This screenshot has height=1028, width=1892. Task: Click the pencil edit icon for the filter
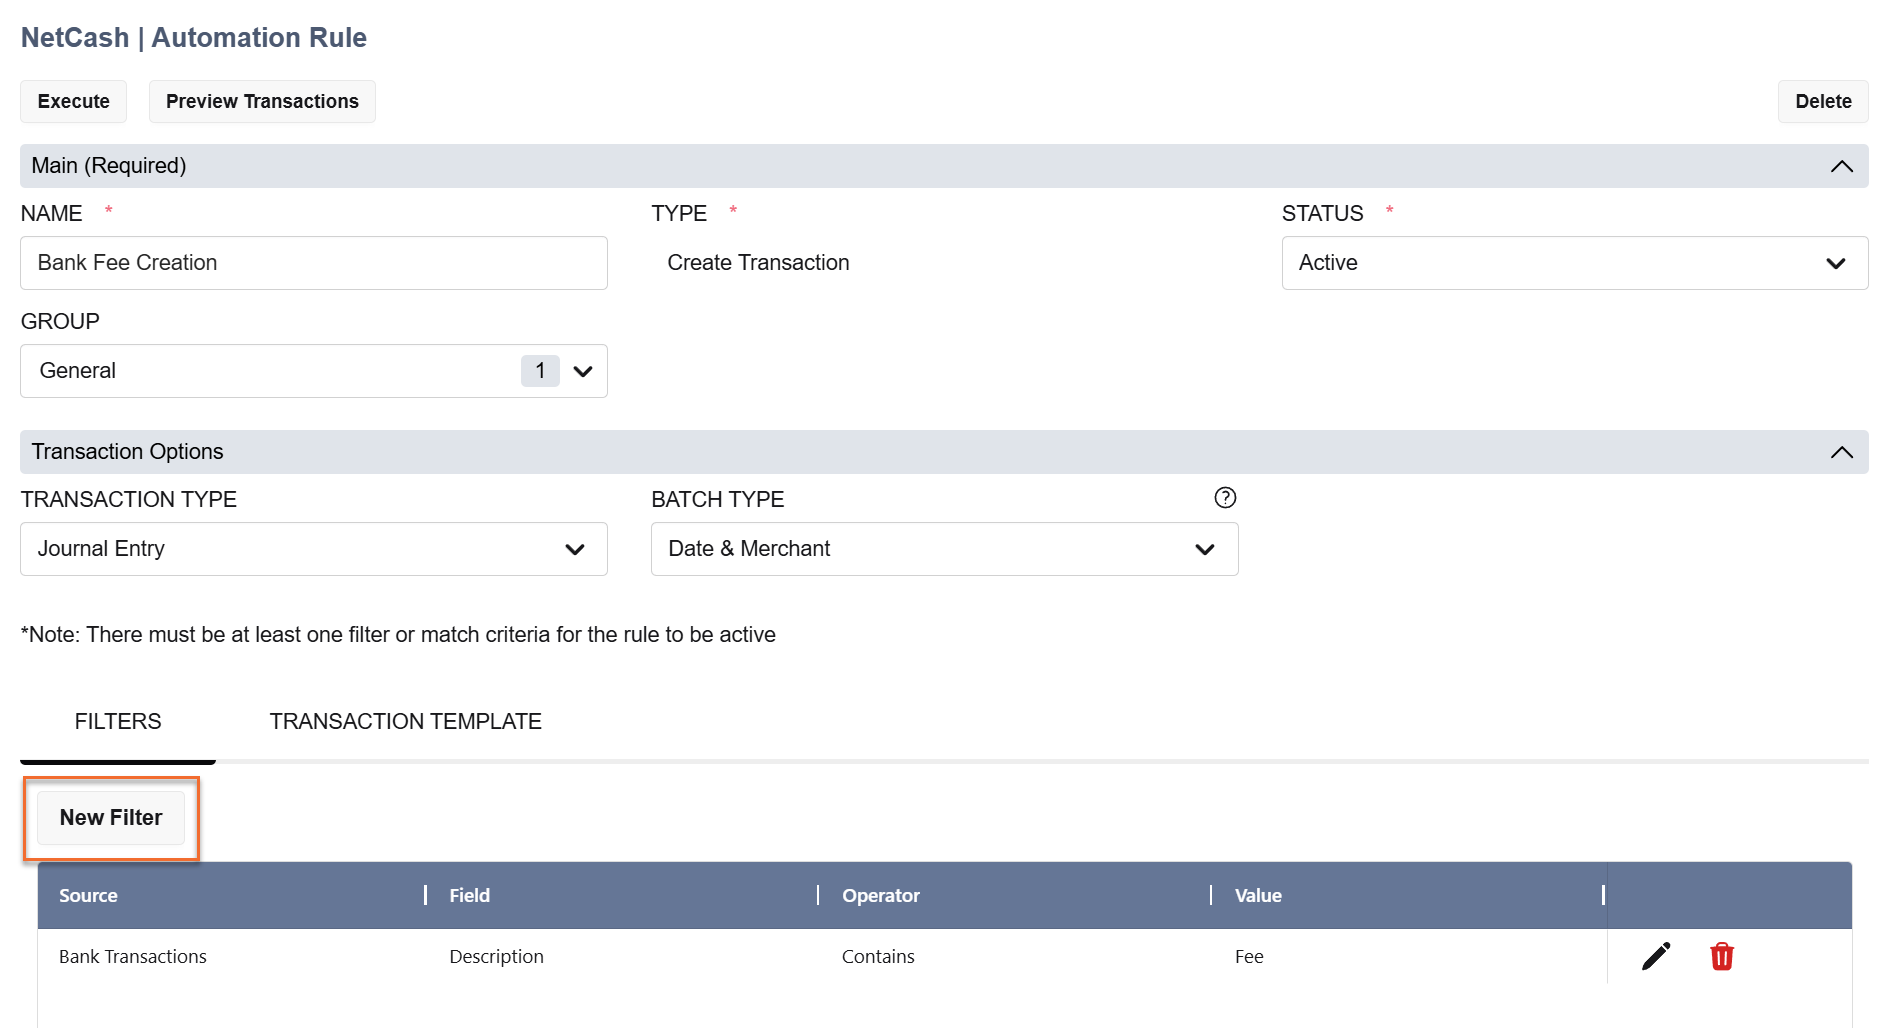[x=1655, y=956]
